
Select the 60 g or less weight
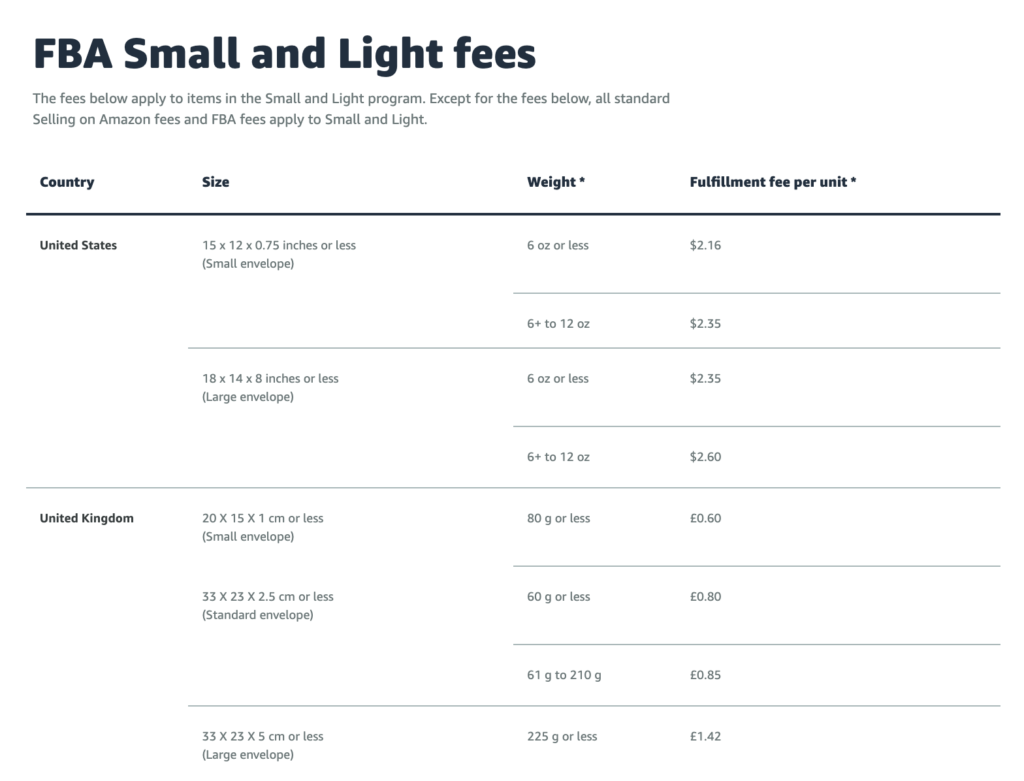(x=558, y=597)
